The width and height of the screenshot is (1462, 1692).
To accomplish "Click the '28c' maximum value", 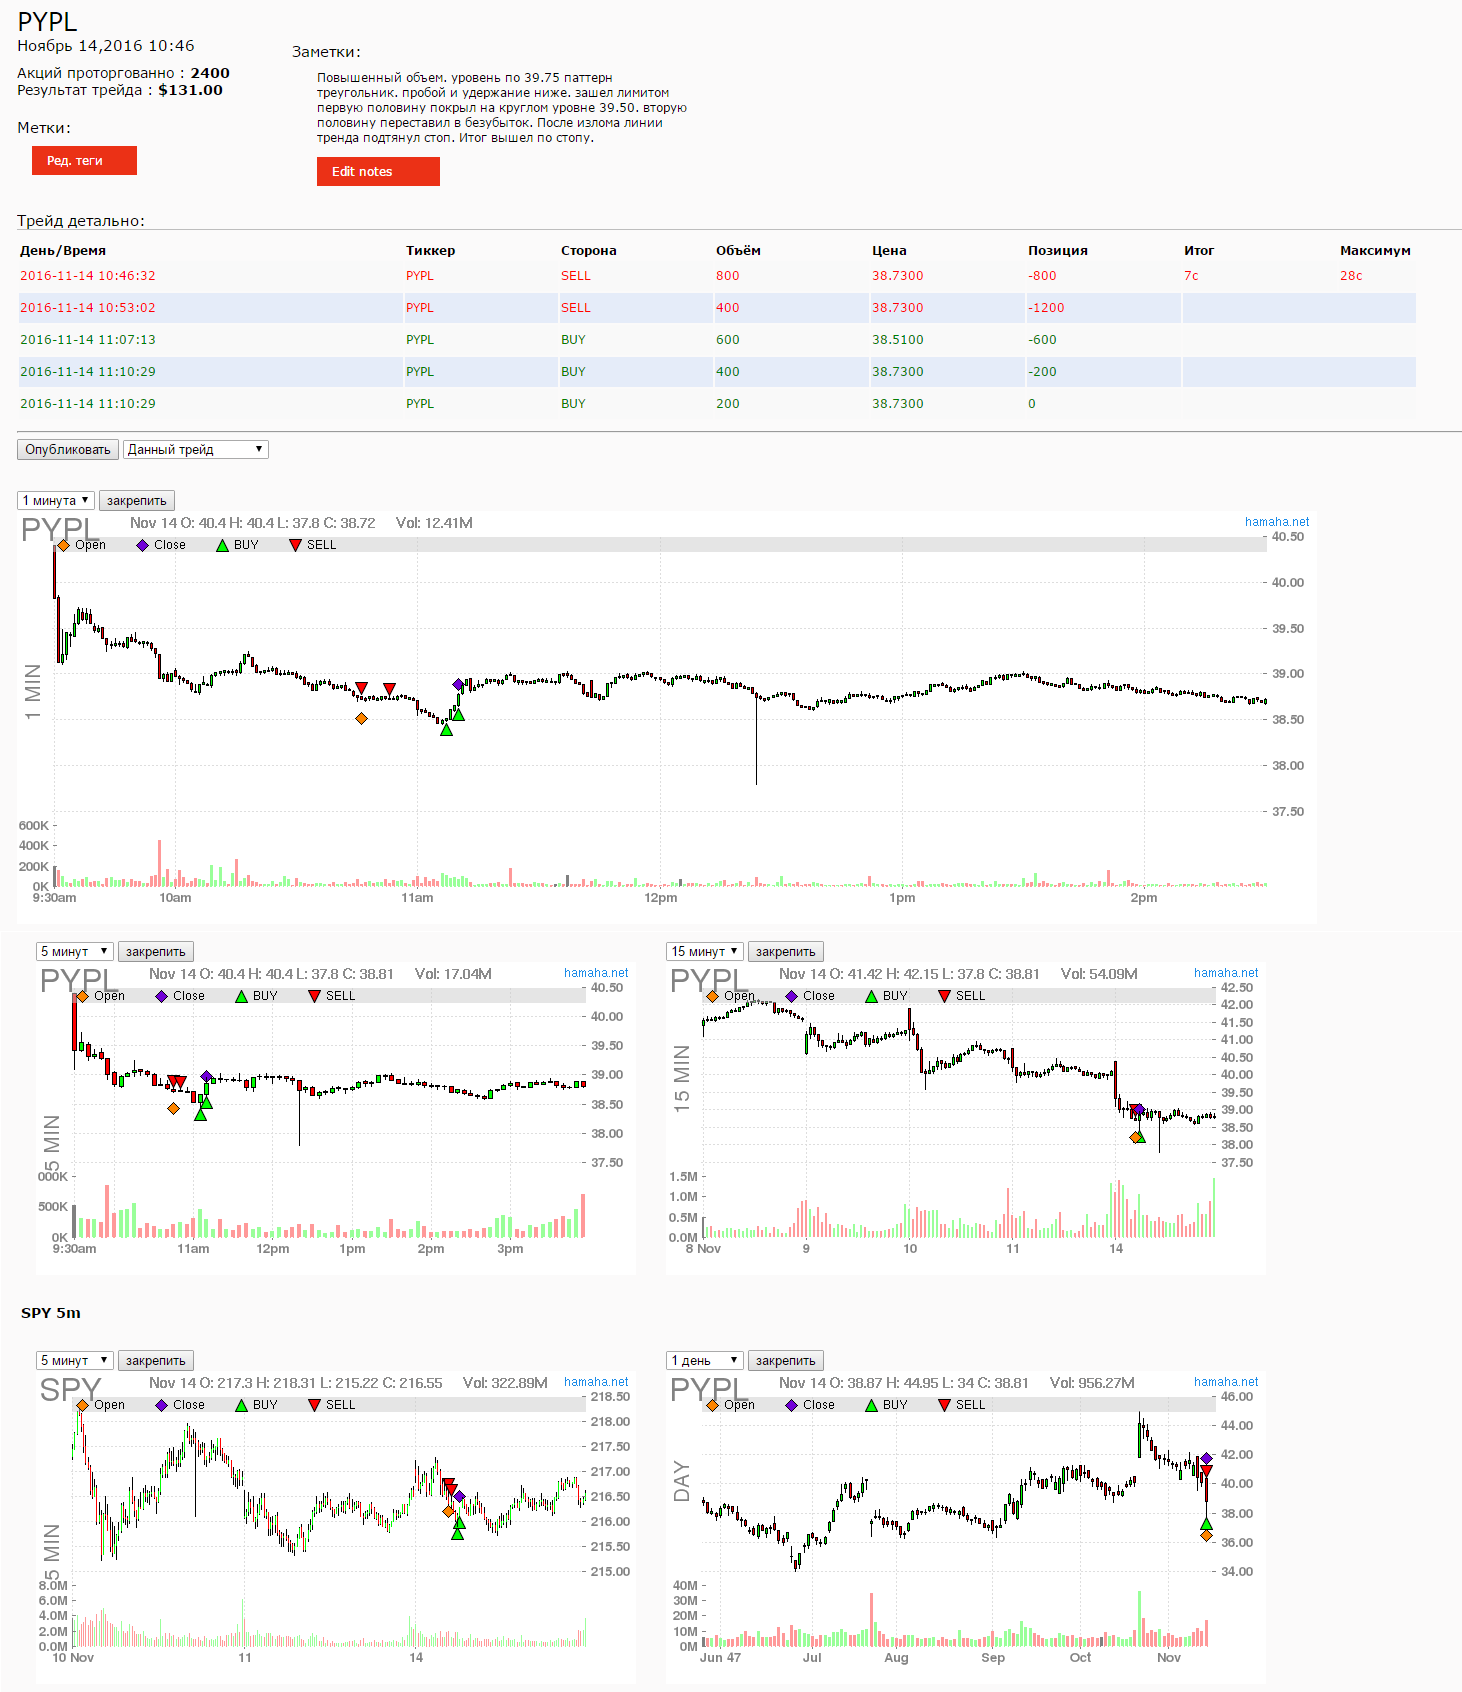I will pos(1351,276).
